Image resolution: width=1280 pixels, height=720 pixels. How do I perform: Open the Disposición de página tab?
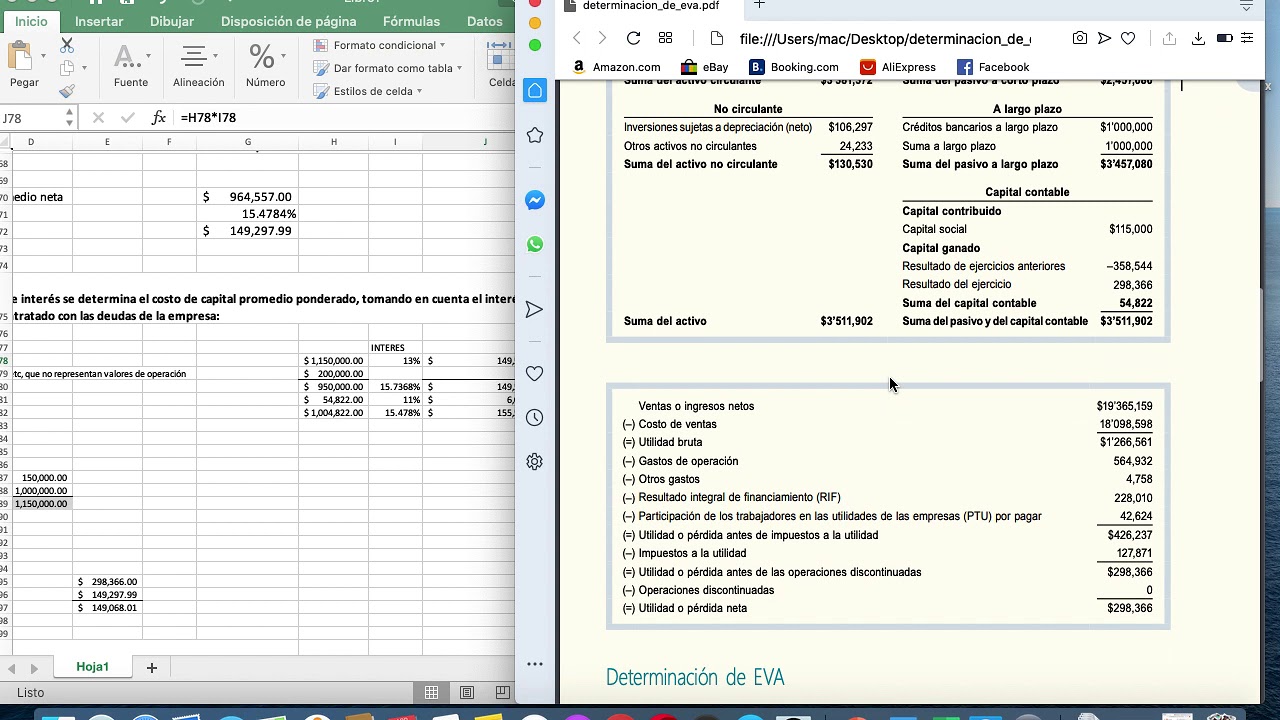(x=288, y=21)
